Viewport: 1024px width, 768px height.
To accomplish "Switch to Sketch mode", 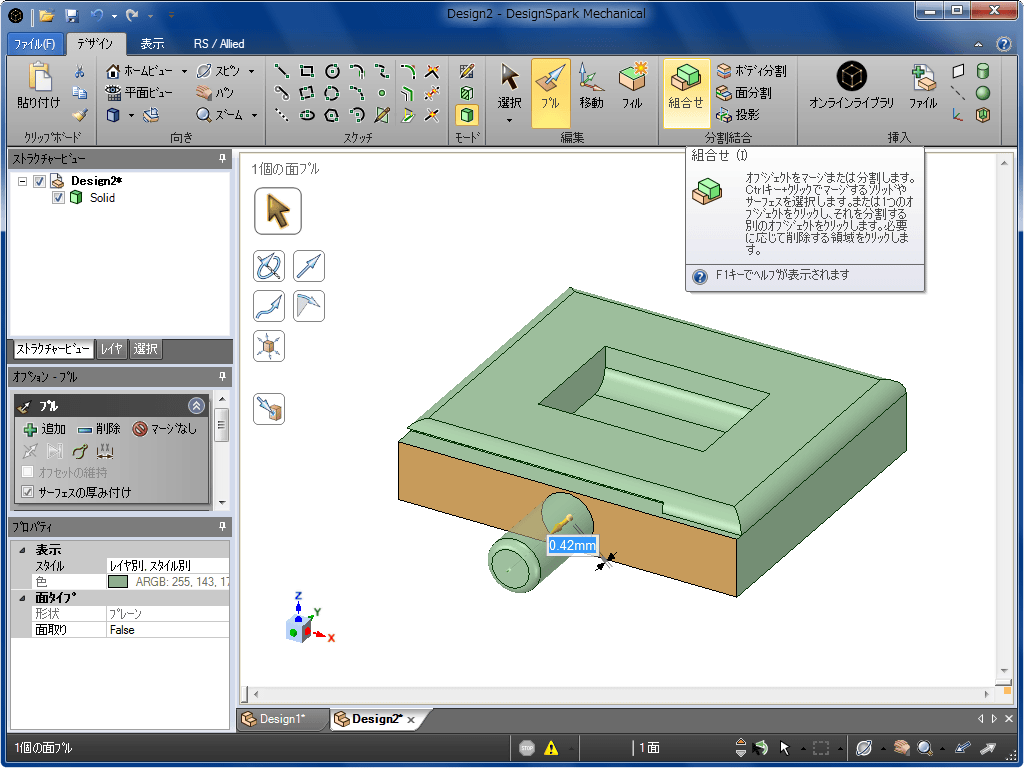I will coord(466,71).
